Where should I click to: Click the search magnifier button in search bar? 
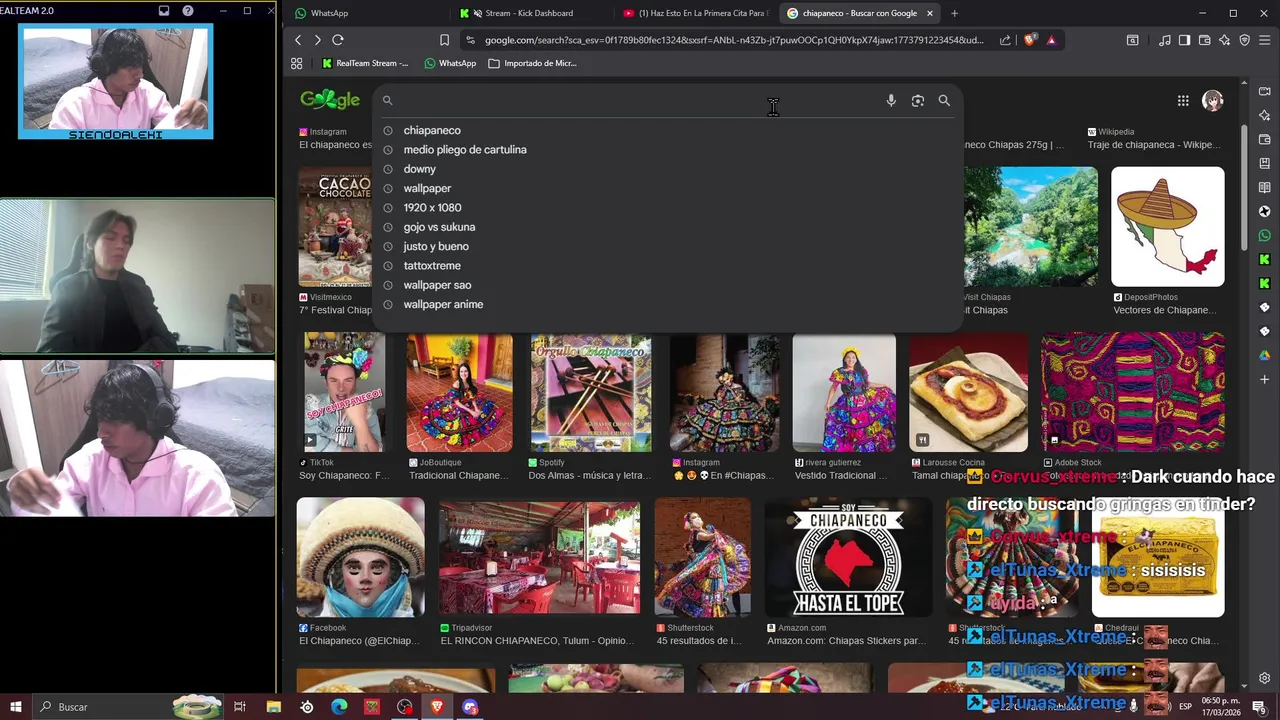pos(944,101)
